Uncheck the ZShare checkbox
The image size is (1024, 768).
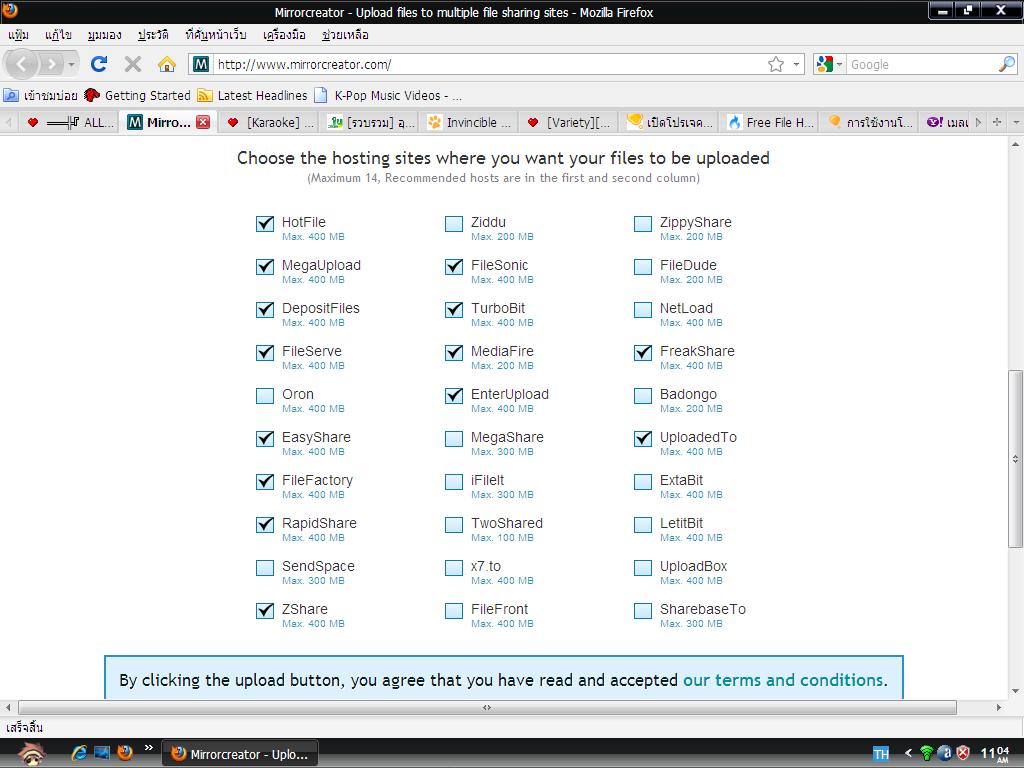click(x=264, y=611)
